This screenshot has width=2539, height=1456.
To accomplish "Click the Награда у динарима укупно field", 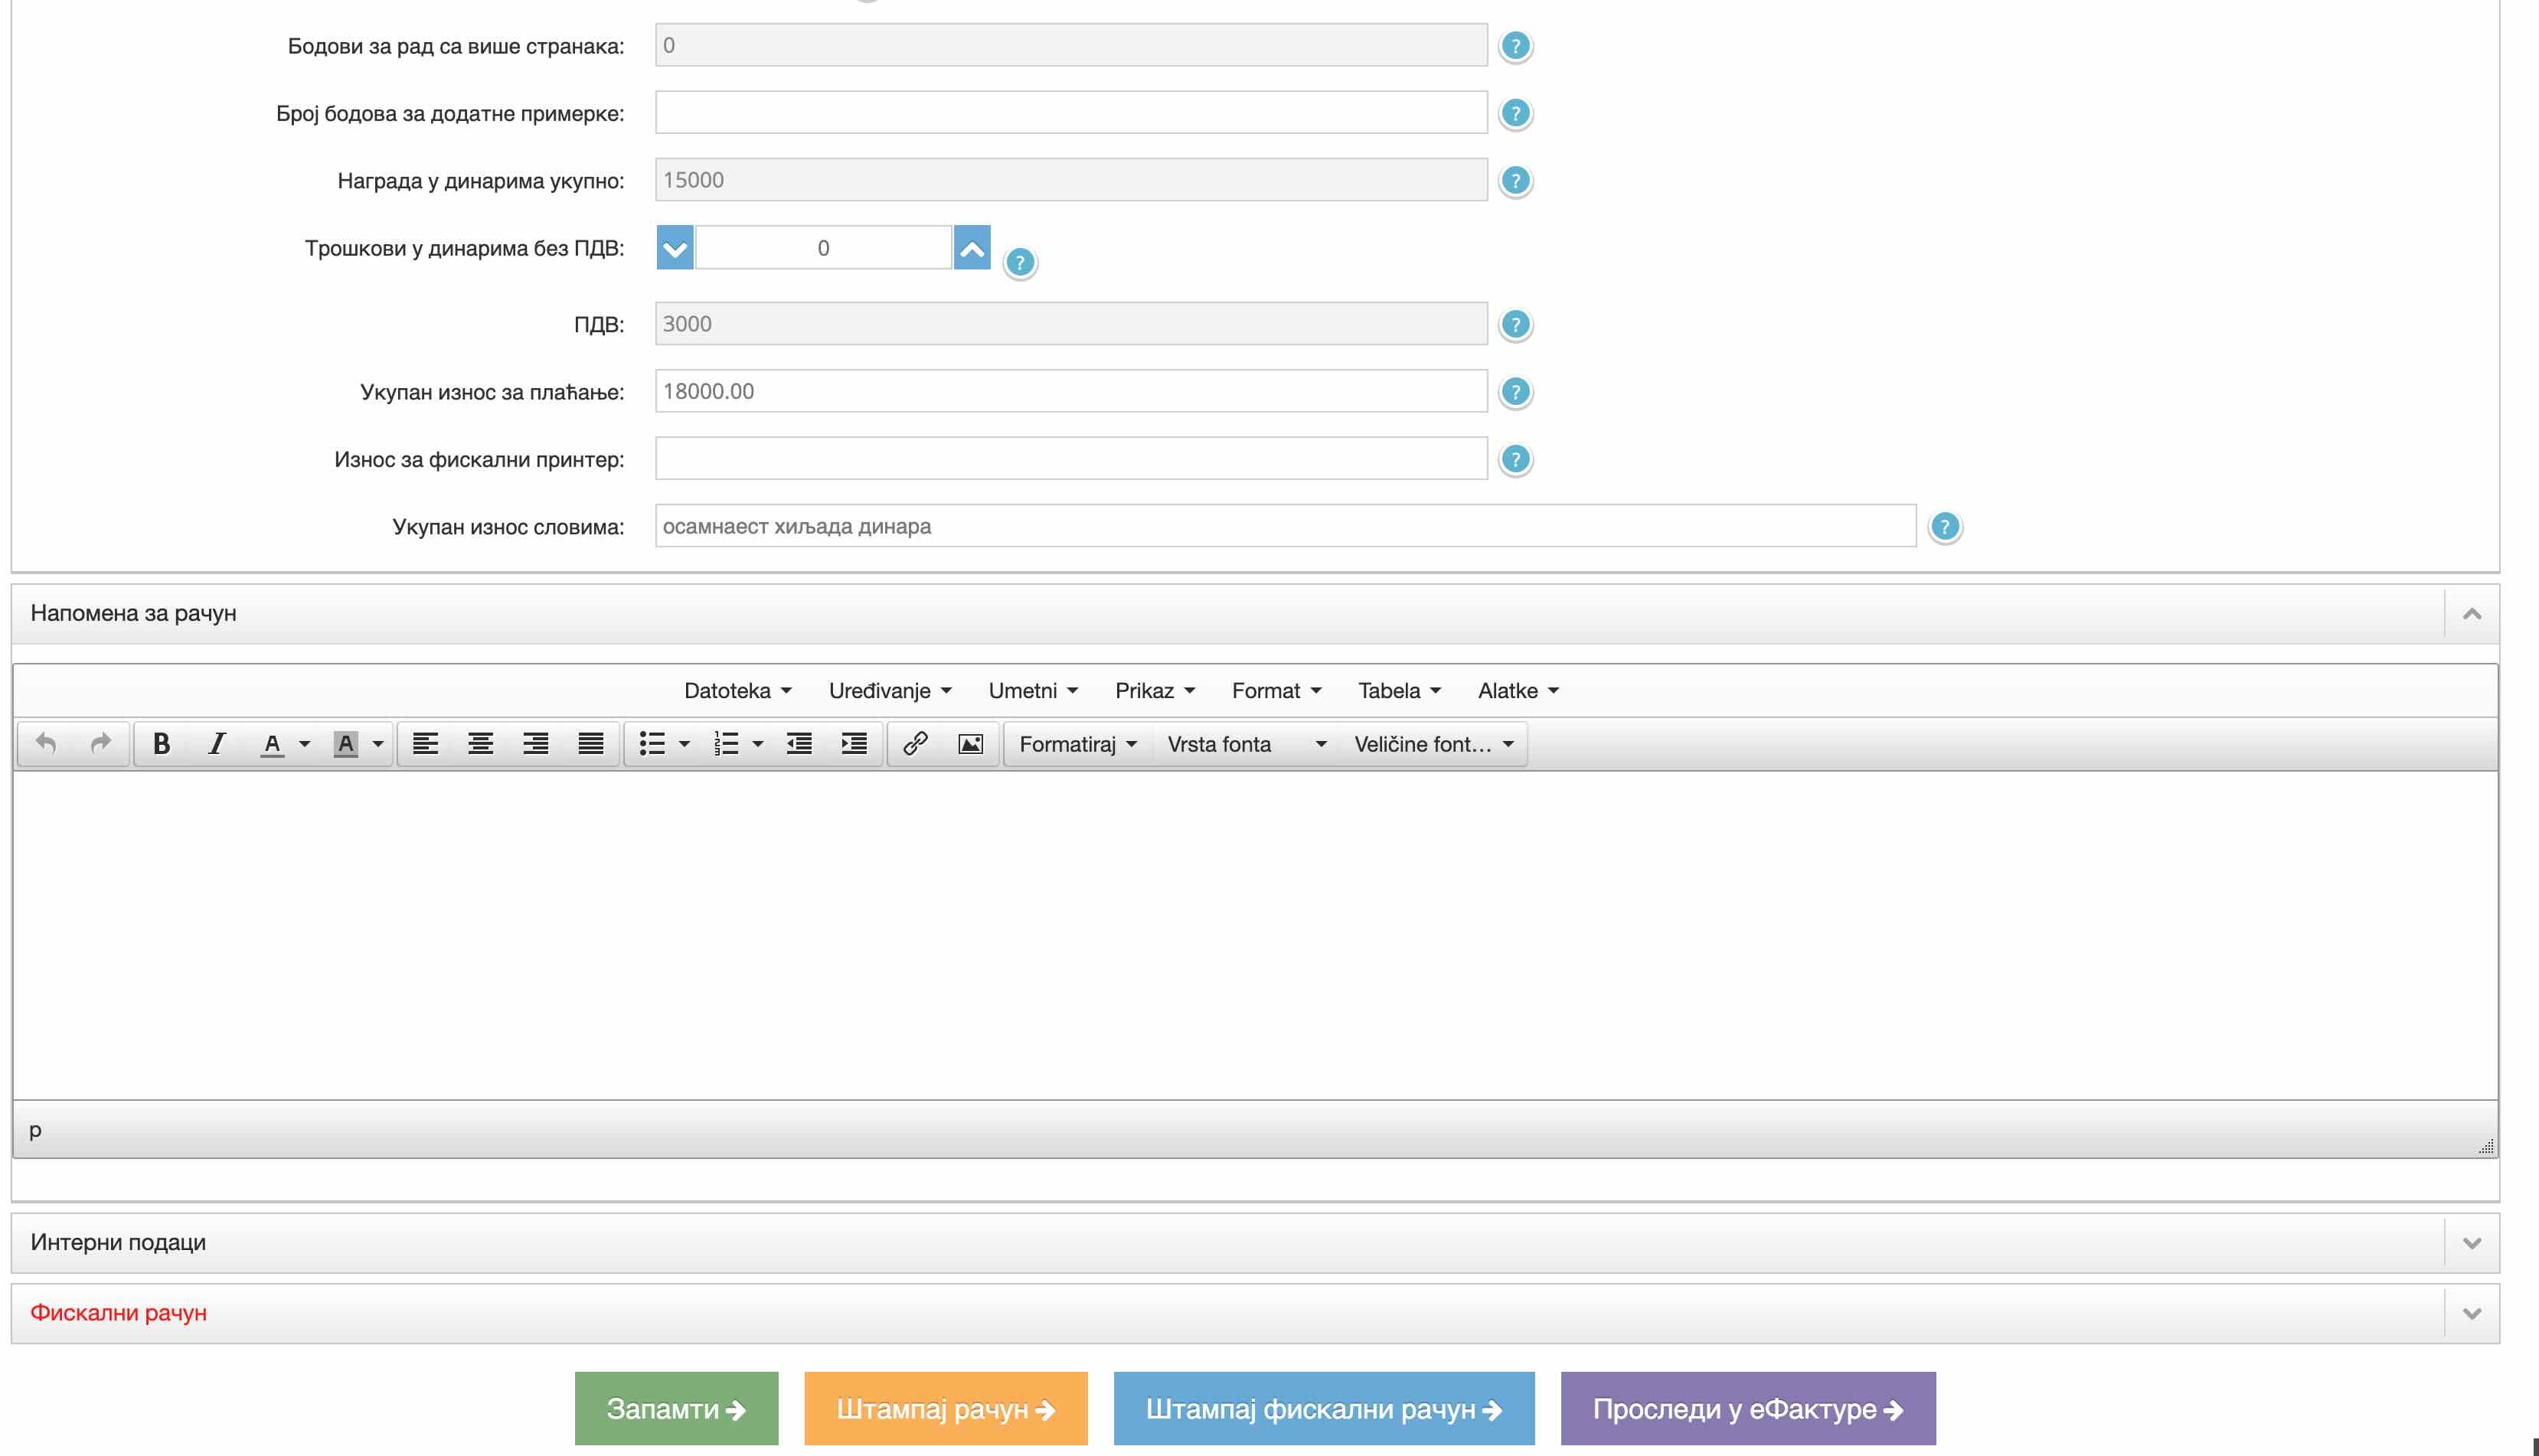I will point(1071,179).
